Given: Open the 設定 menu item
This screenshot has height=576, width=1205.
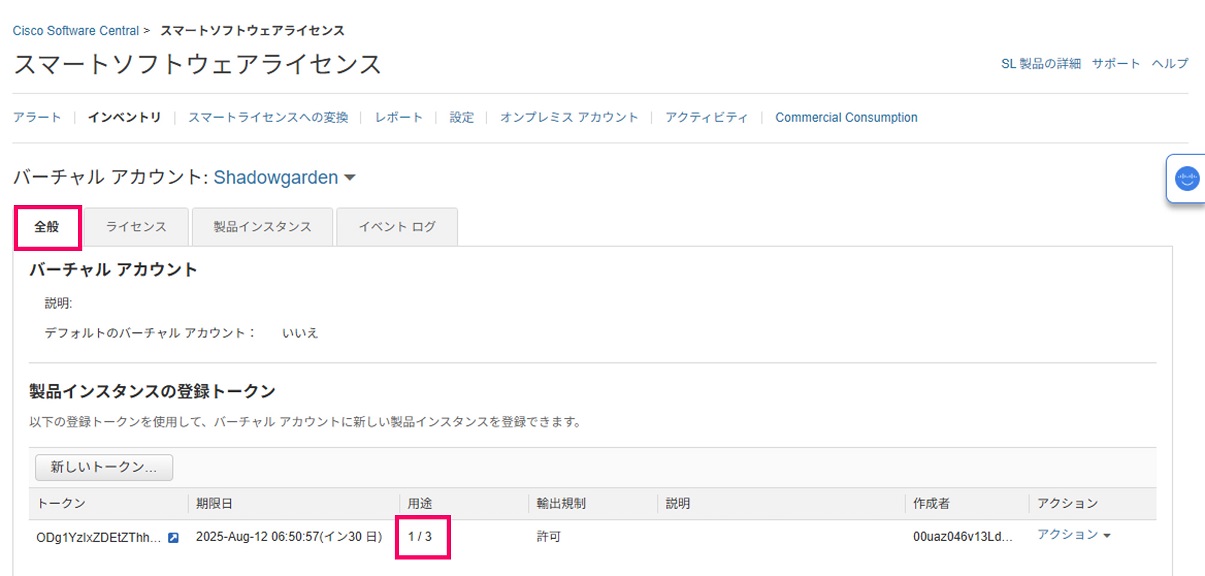Looking at the screenshot, I should tap(462, 117).
